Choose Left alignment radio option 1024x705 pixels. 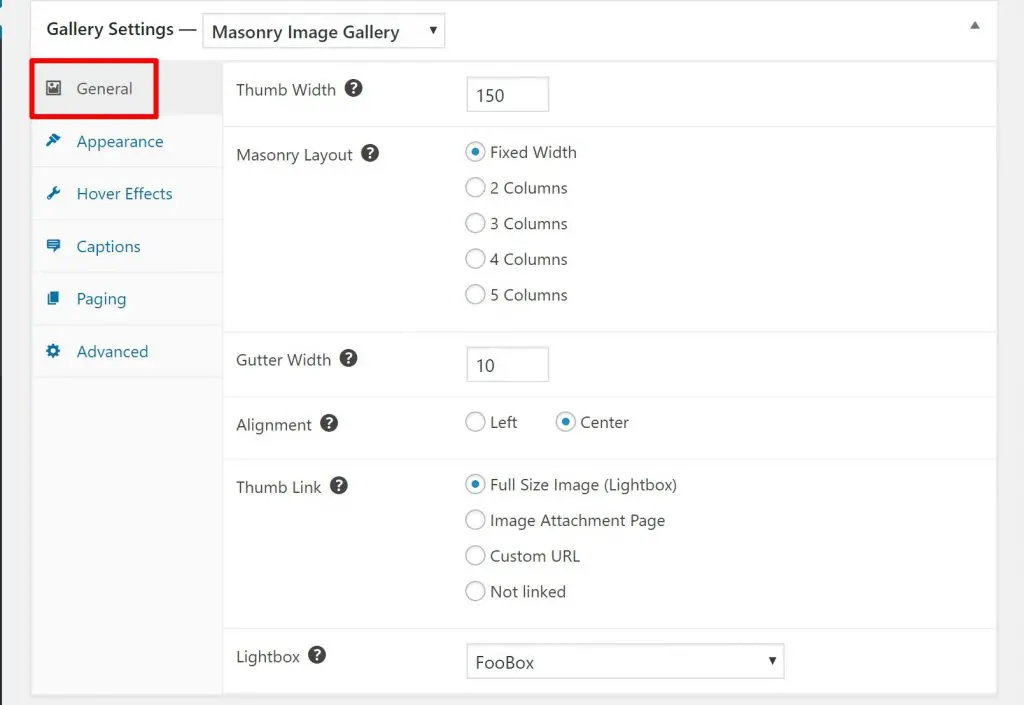476,422
